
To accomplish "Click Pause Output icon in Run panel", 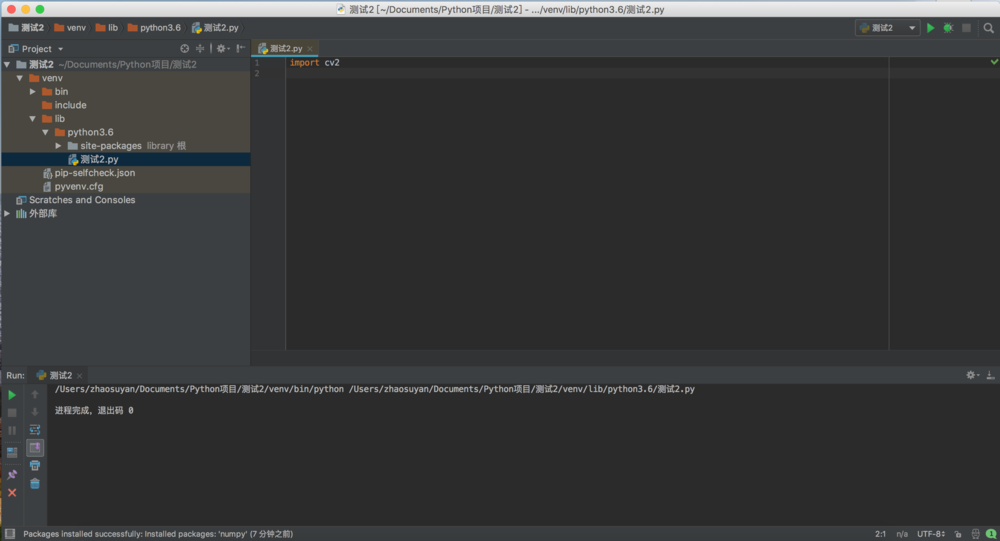I will click(x=12, y=431).
